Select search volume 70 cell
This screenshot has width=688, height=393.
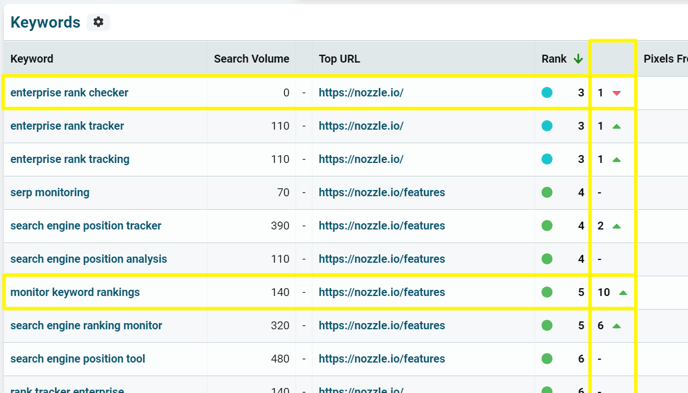283,193
